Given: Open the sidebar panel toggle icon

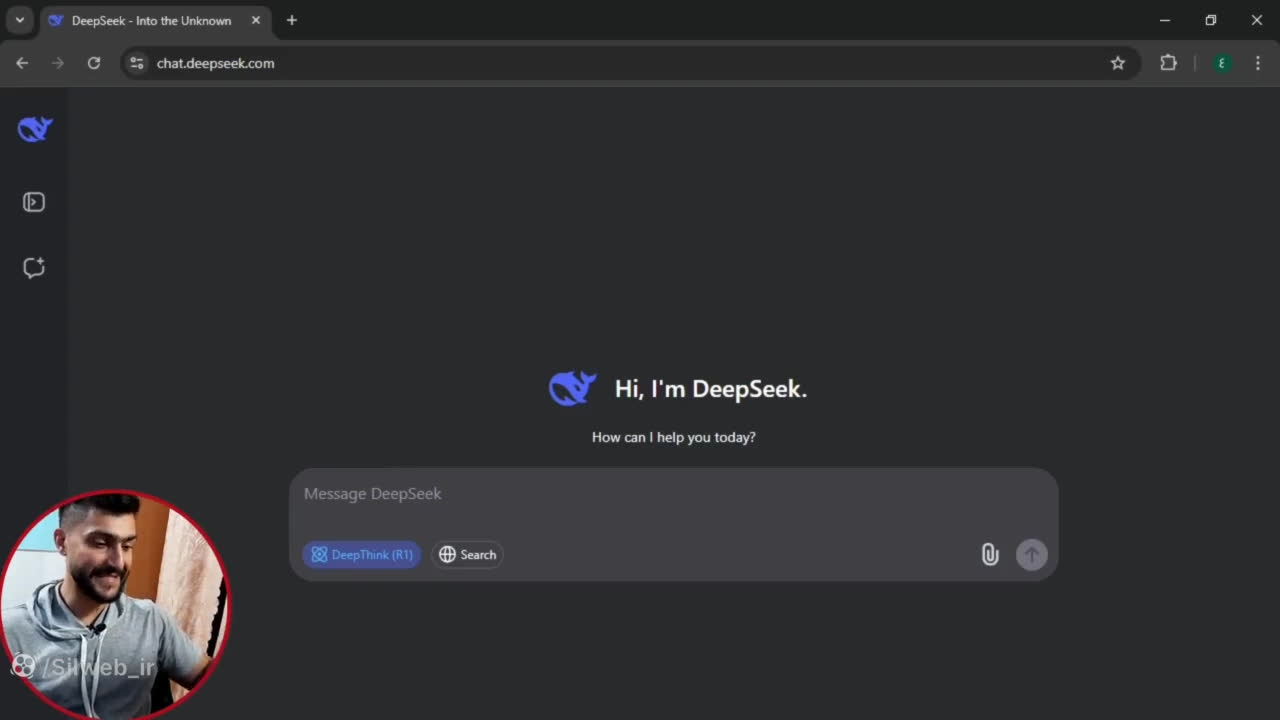Looking at the screenshot, I should click(34, 202).
